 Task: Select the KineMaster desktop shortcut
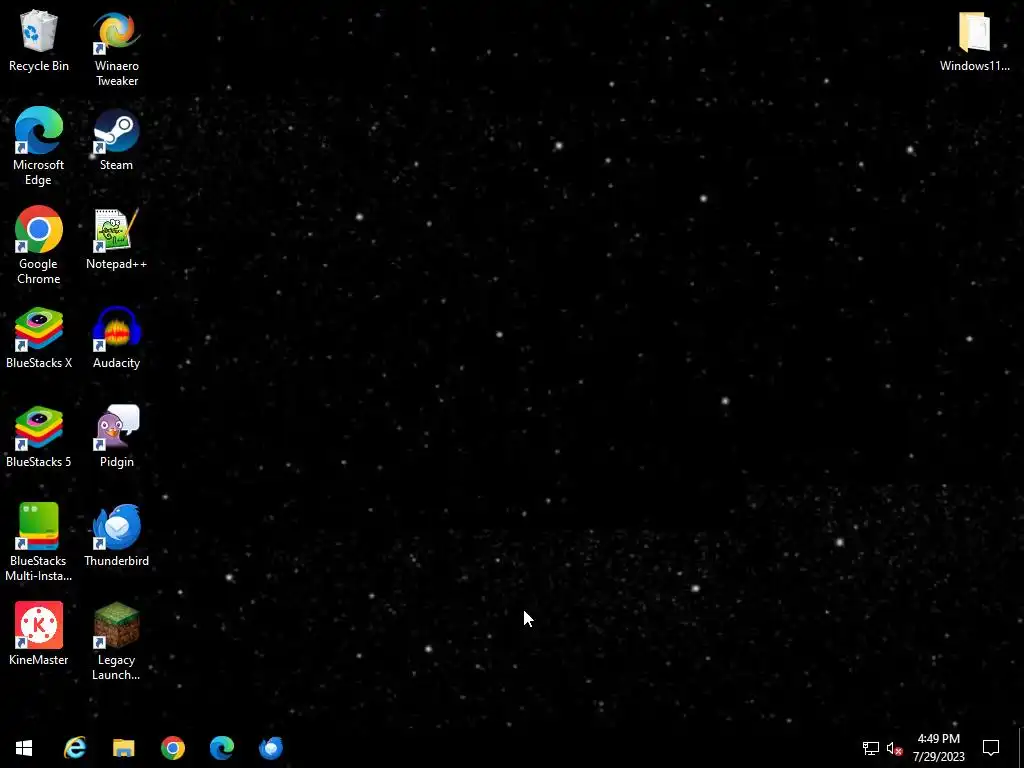(x=39, y=633)
